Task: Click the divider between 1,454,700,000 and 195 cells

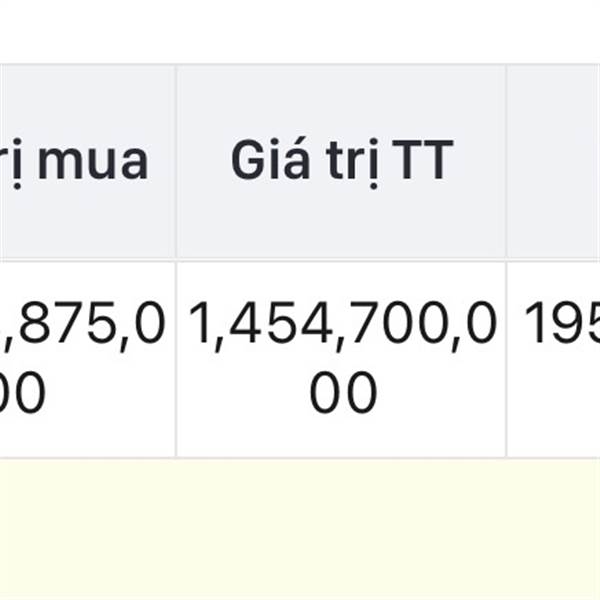Action: click(x=507, y=359)
